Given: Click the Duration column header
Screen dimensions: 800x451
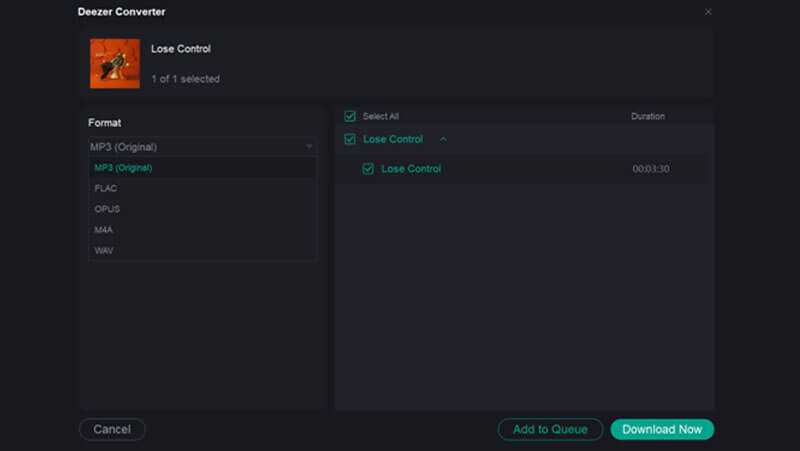Looking at the screenshot, I should 647,116.
